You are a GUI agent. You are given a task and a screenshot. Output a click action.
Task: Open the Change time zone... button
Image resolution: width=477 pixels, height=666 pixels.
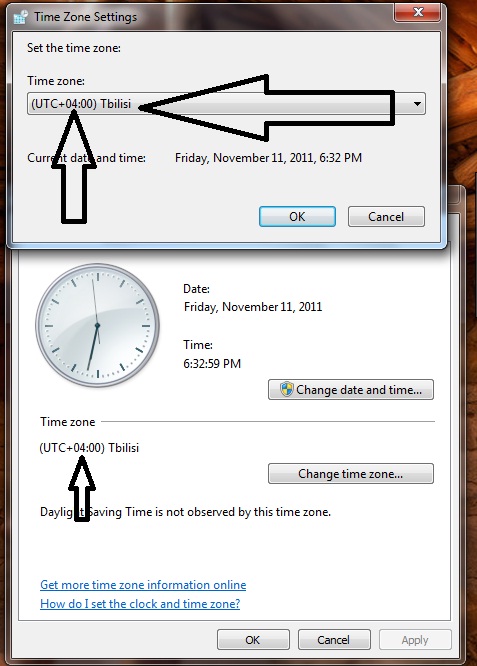(x=351, y=474)
